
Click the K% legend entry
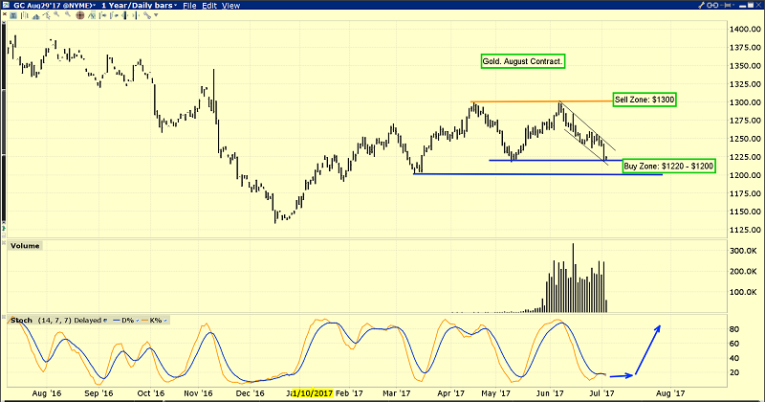tap(155, 320)
